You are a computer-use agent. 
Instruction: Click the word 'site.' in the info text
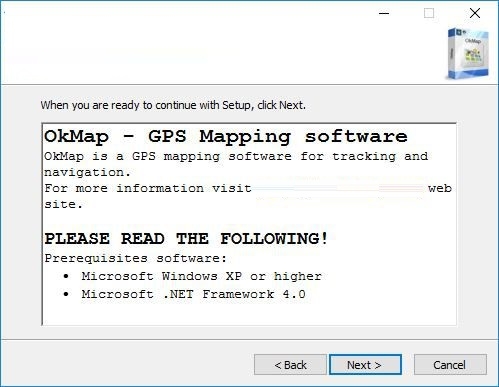[x=63, y=204]
